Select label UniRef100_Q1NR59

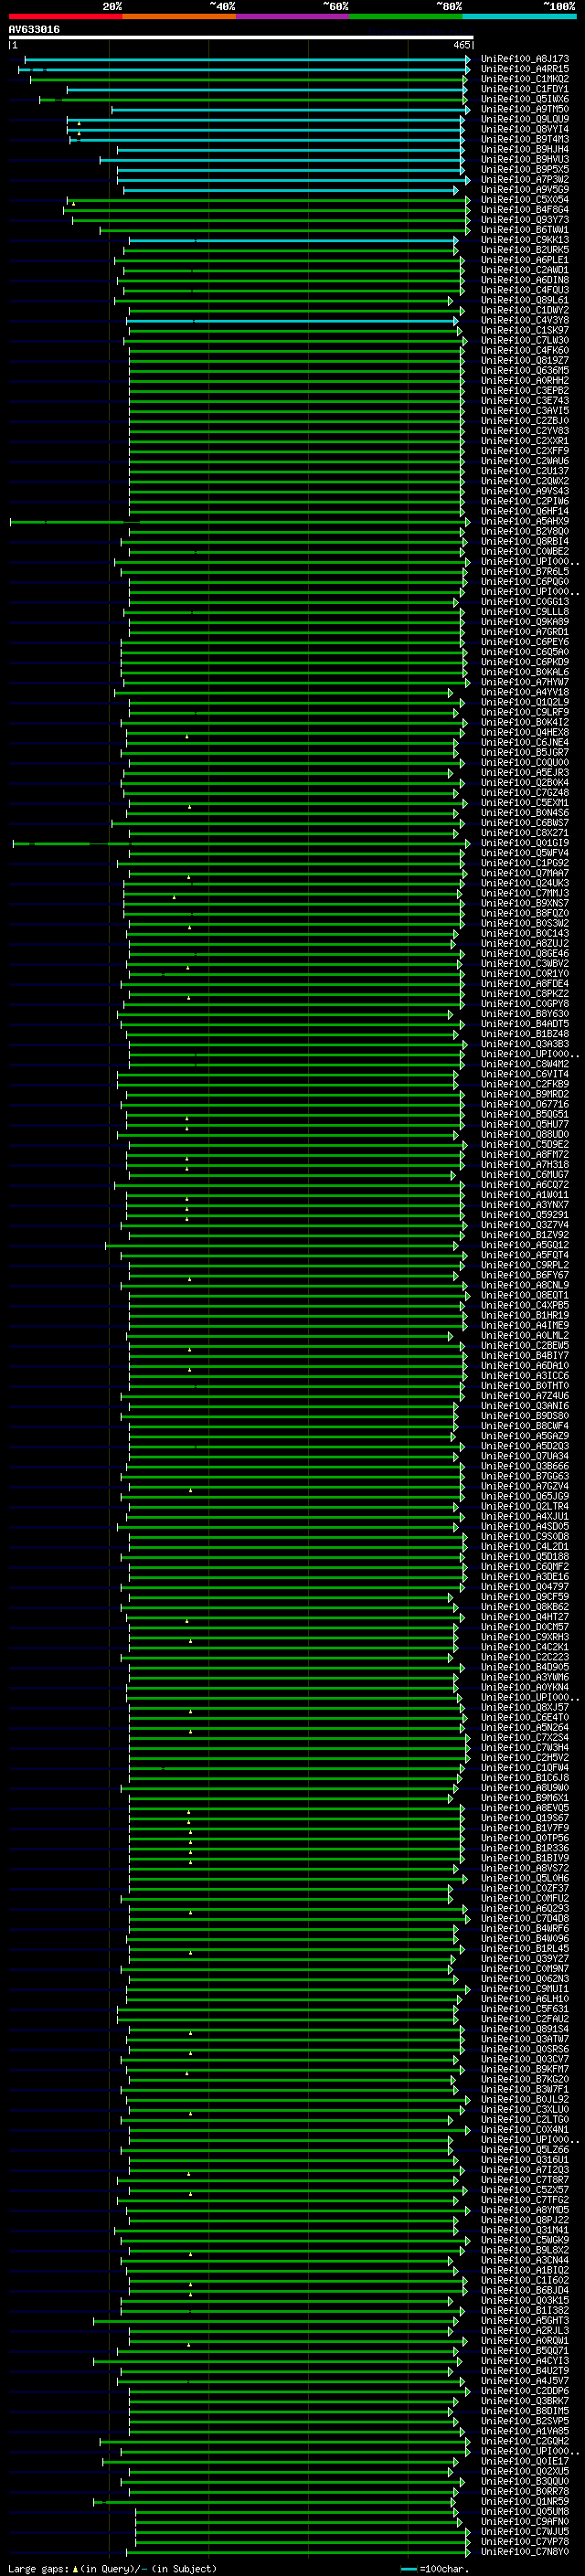pos(525,2502)
